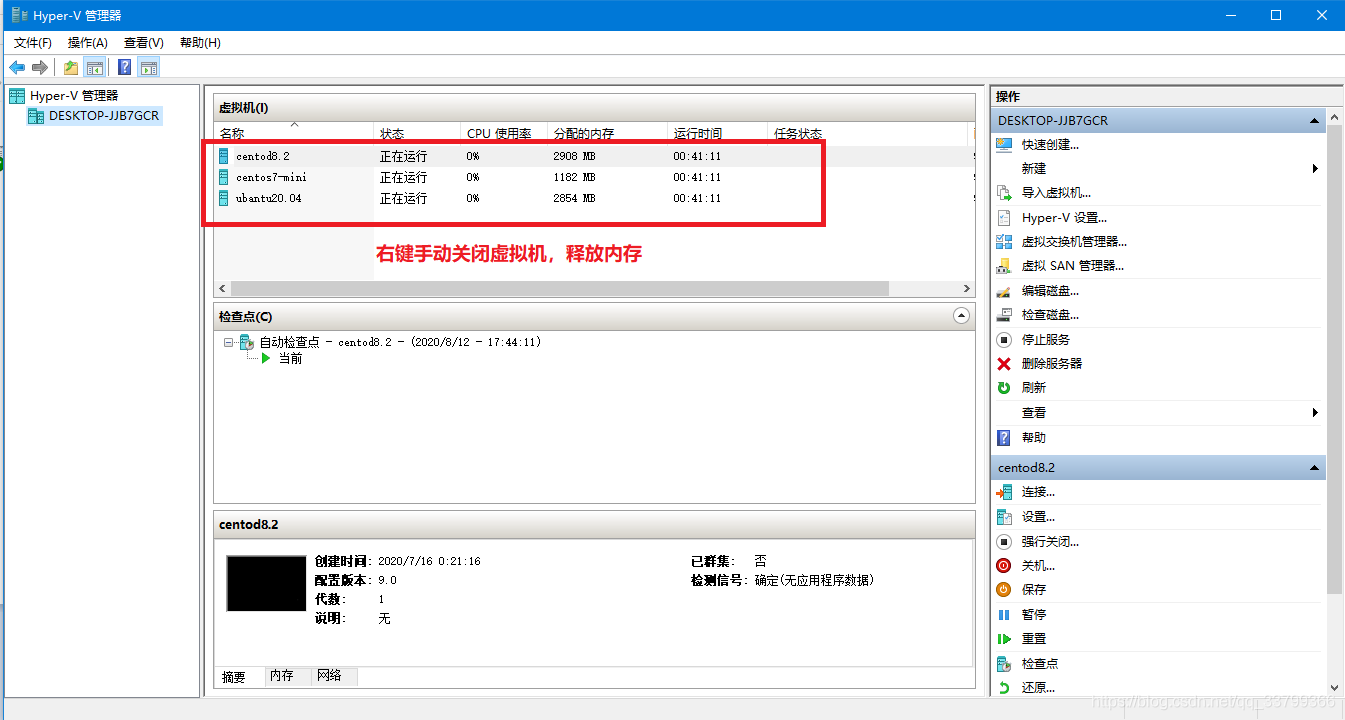
Task: Sort by the 分配的内存 column header
Action: [x=607, y=133]
